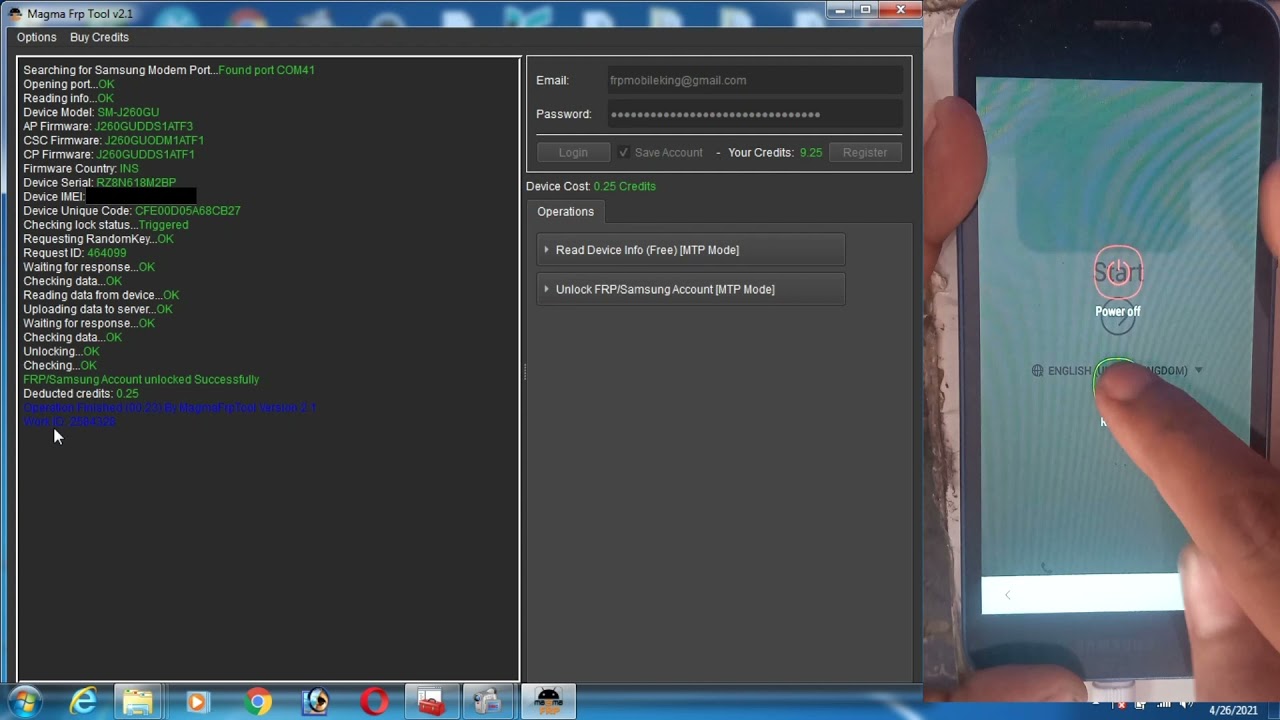
Task: Toggle the Save Account checkbox
Action: click(x=624, y=152)
